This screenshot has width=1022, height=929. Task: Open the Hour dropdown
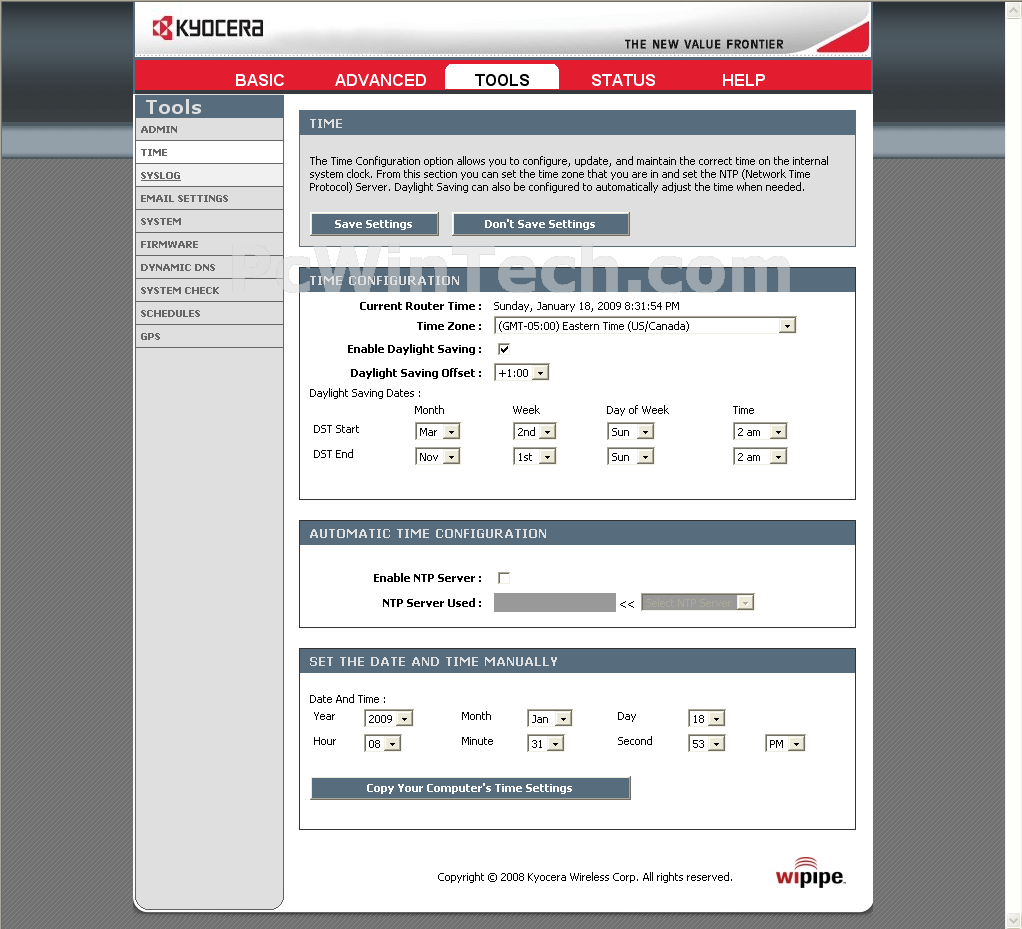[x=383, y=743]
